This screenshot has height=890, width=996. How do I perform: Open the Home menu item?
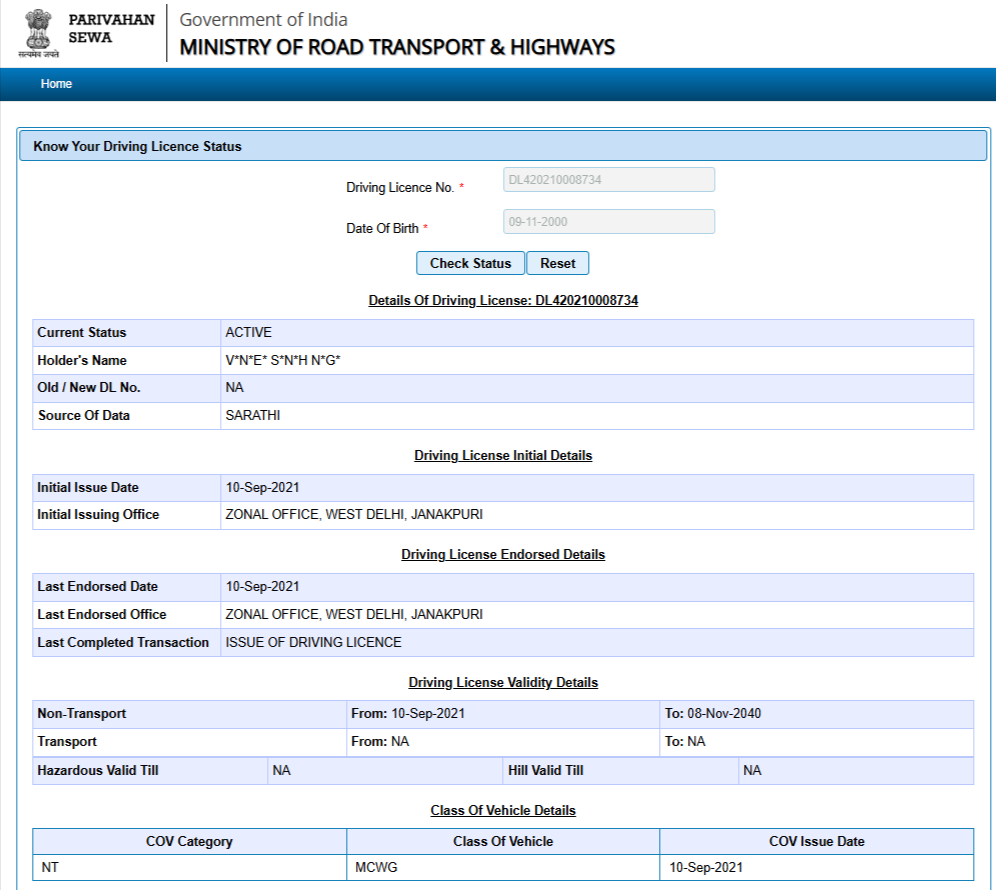(x=56, y=84)
